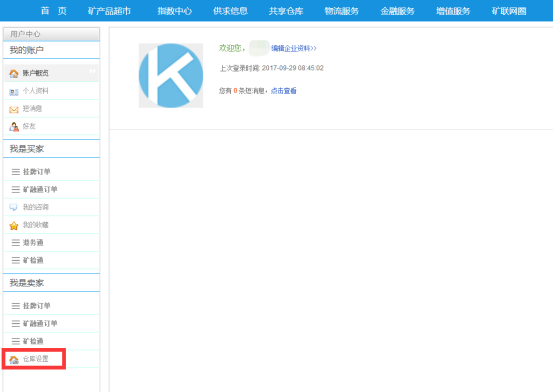Open 矿融通订单 in the buyer section

click(40, 189)
